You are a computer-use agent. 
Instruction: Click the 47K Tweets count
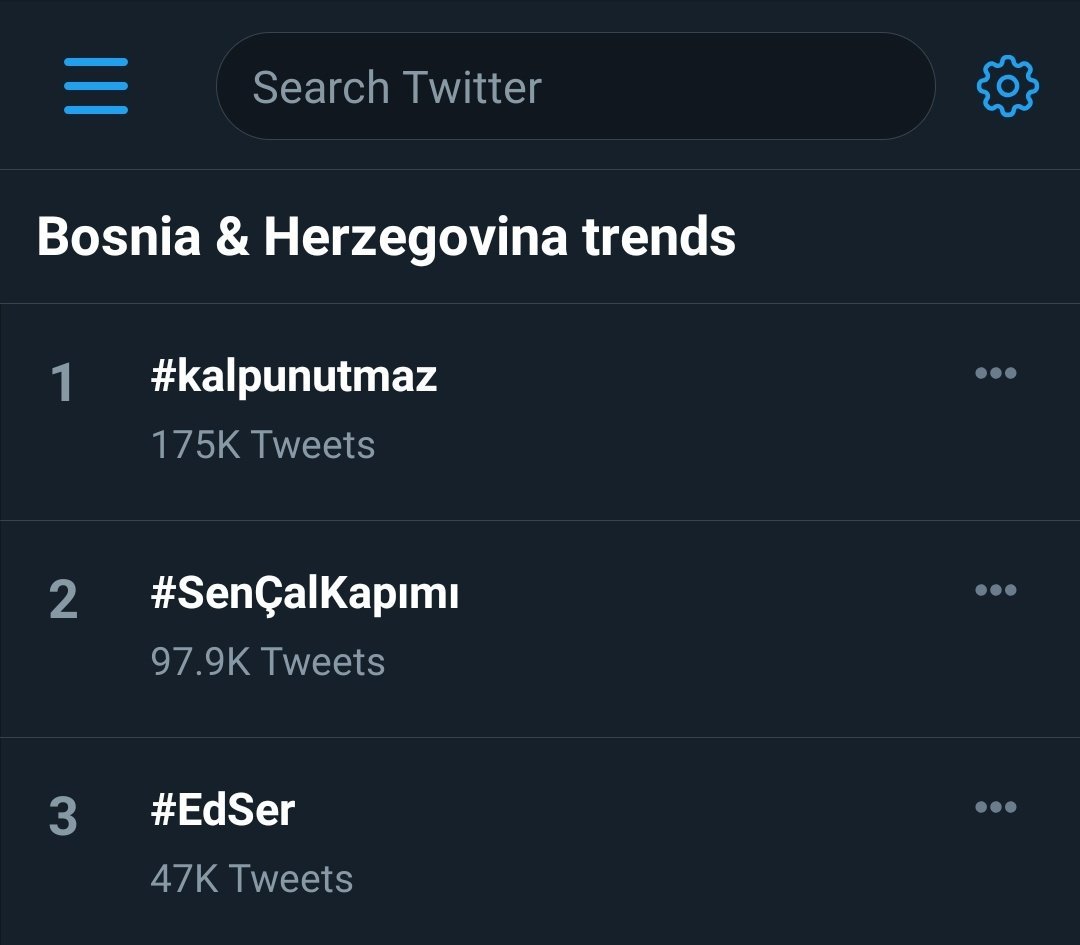coord(252,879)
